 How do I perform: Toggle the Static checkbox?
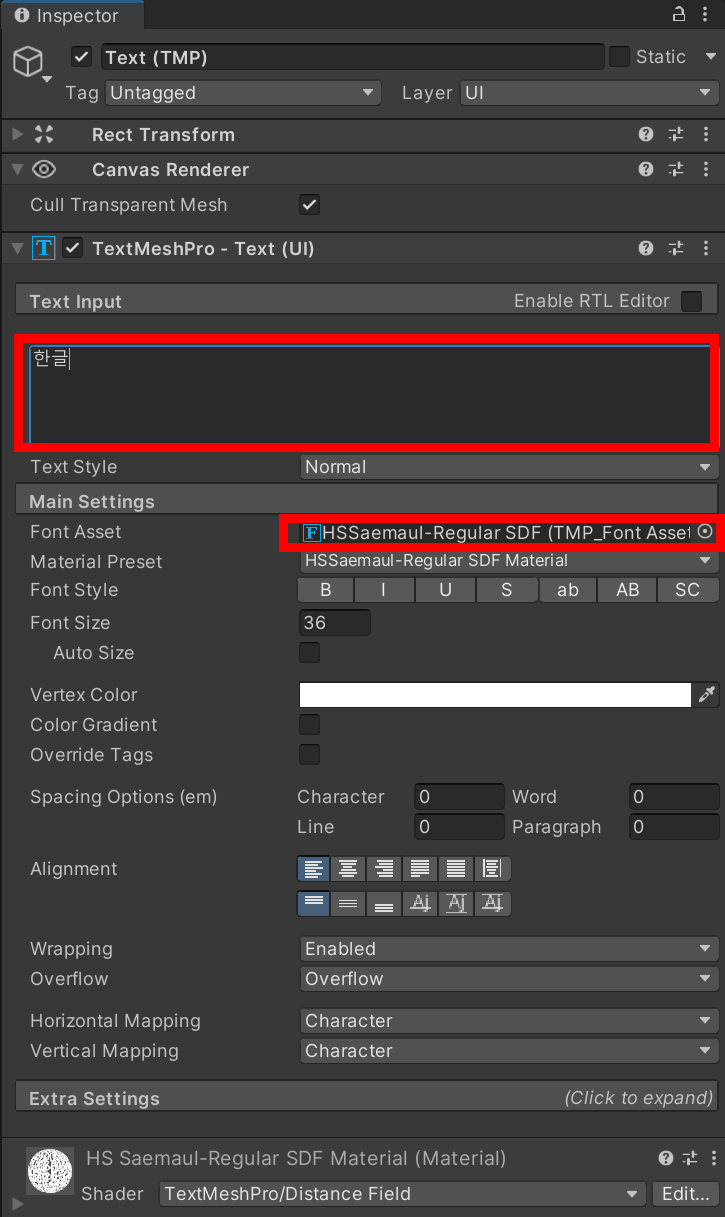pos(620,57)
